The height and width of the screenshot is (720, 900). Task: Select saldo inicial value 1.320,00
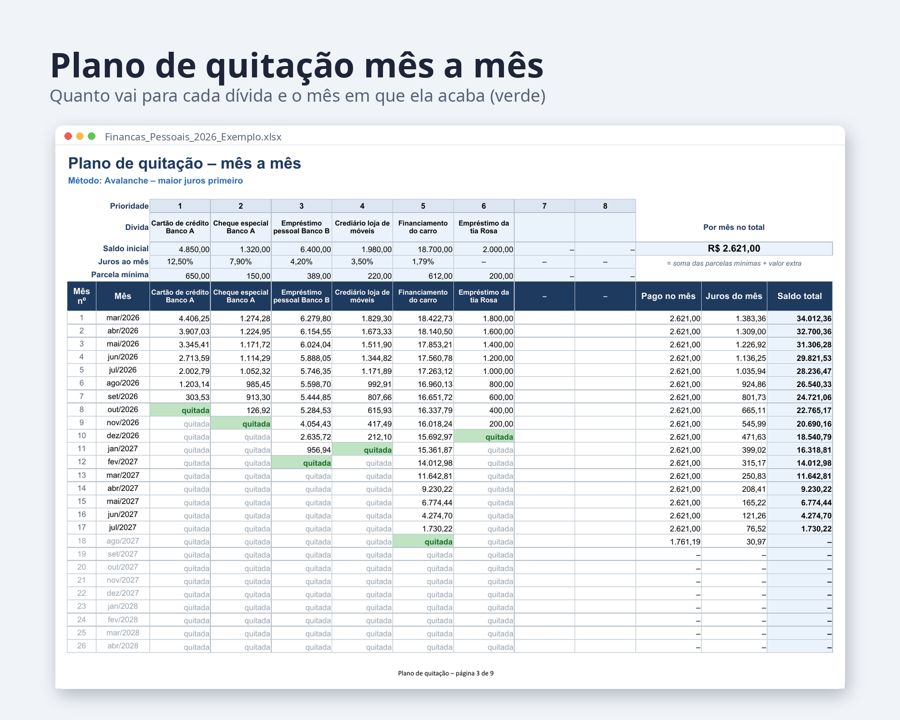pos(241,249)
